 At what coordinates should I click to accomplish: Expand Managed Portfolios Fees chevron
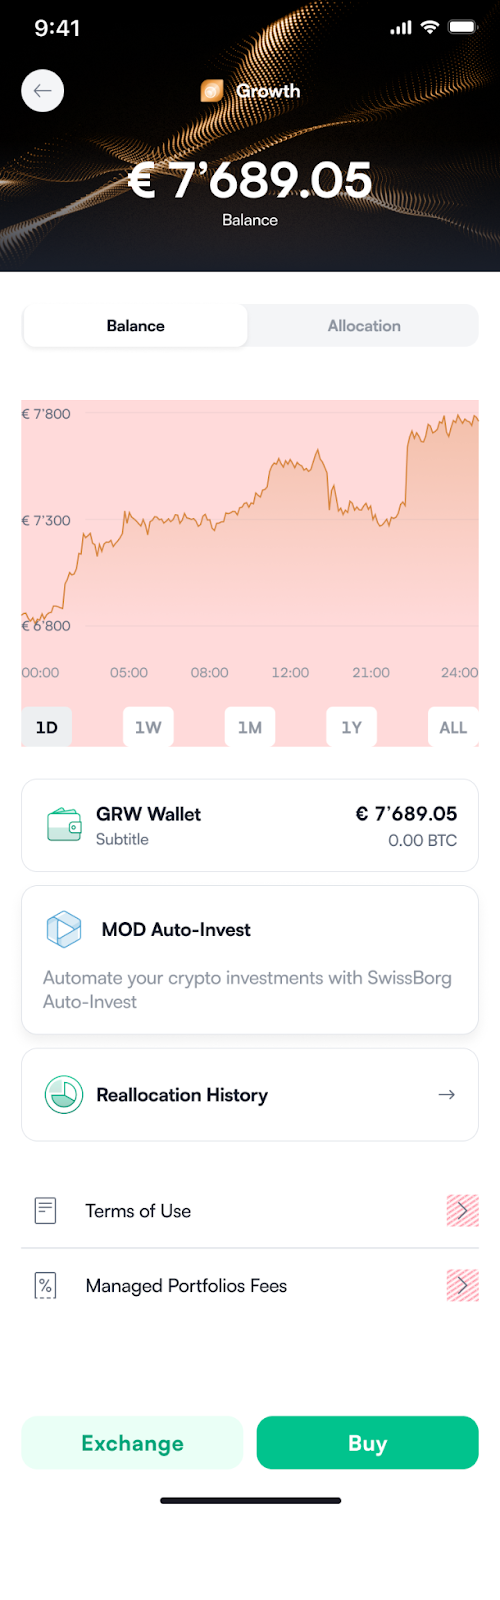tap(462, 1285)
